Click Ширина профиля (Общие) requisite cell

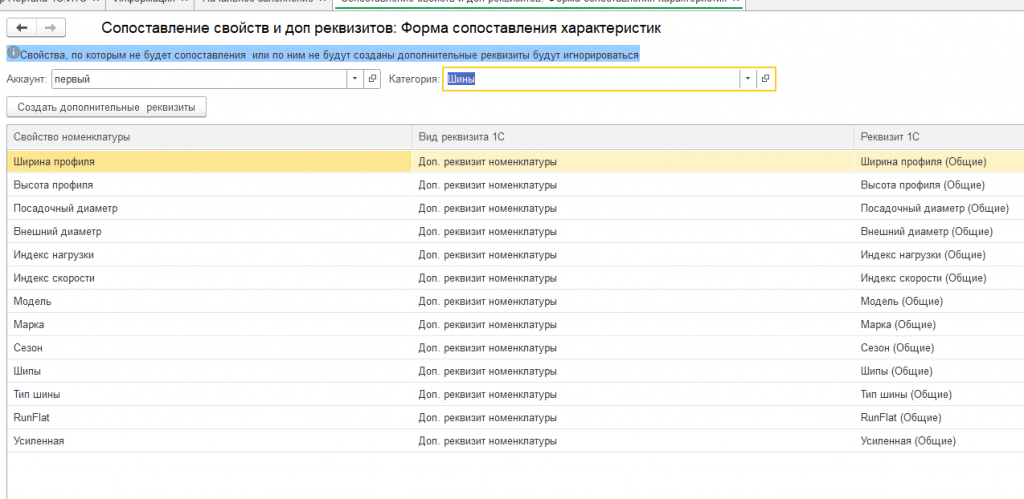coord(939,161)
